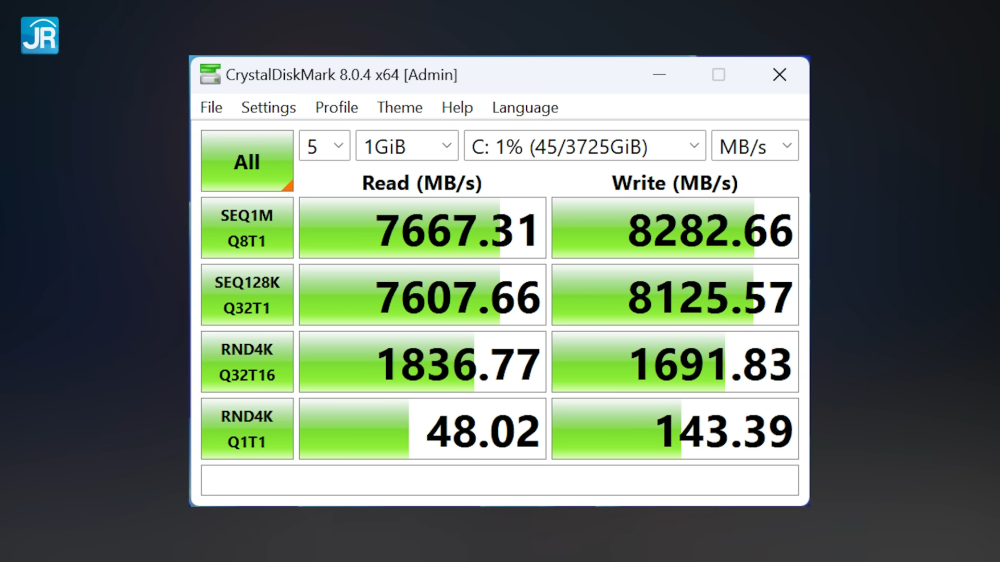1000x562 pixels.
Task: Minimize the CrystalDiskMark window
Action: tap(658, 75)
